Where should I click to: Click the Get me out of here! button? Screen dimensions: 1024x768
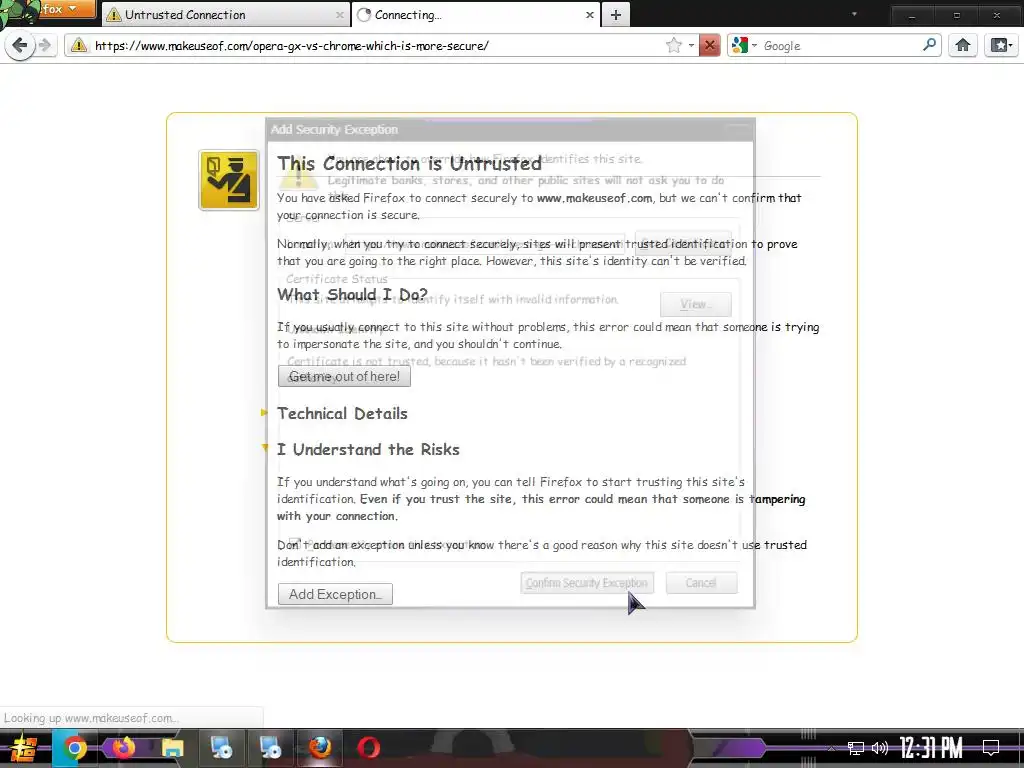344,376
